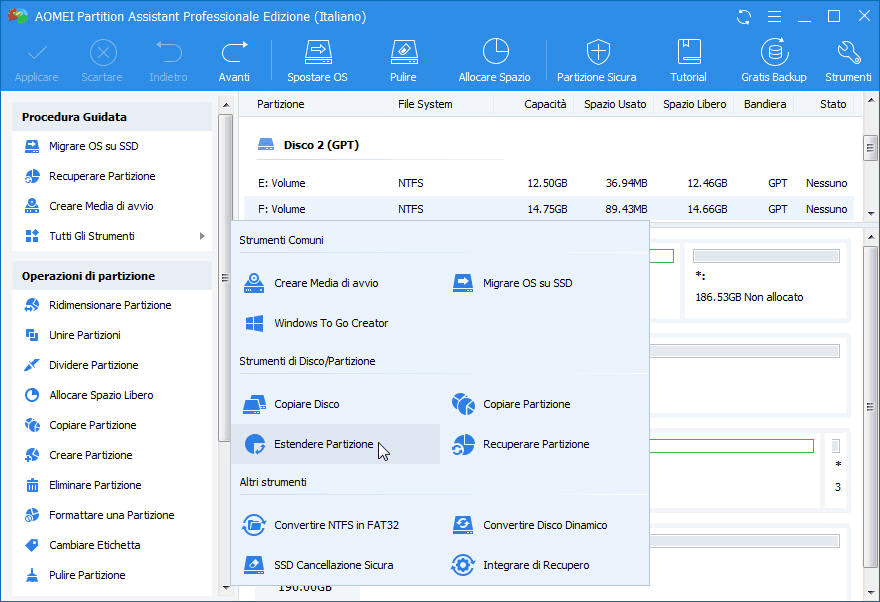The image size is (880, 602).
Task: Click Ridimensionare Partizione in the sidebar
Action: pyautogui.click(x=110, y=305)
